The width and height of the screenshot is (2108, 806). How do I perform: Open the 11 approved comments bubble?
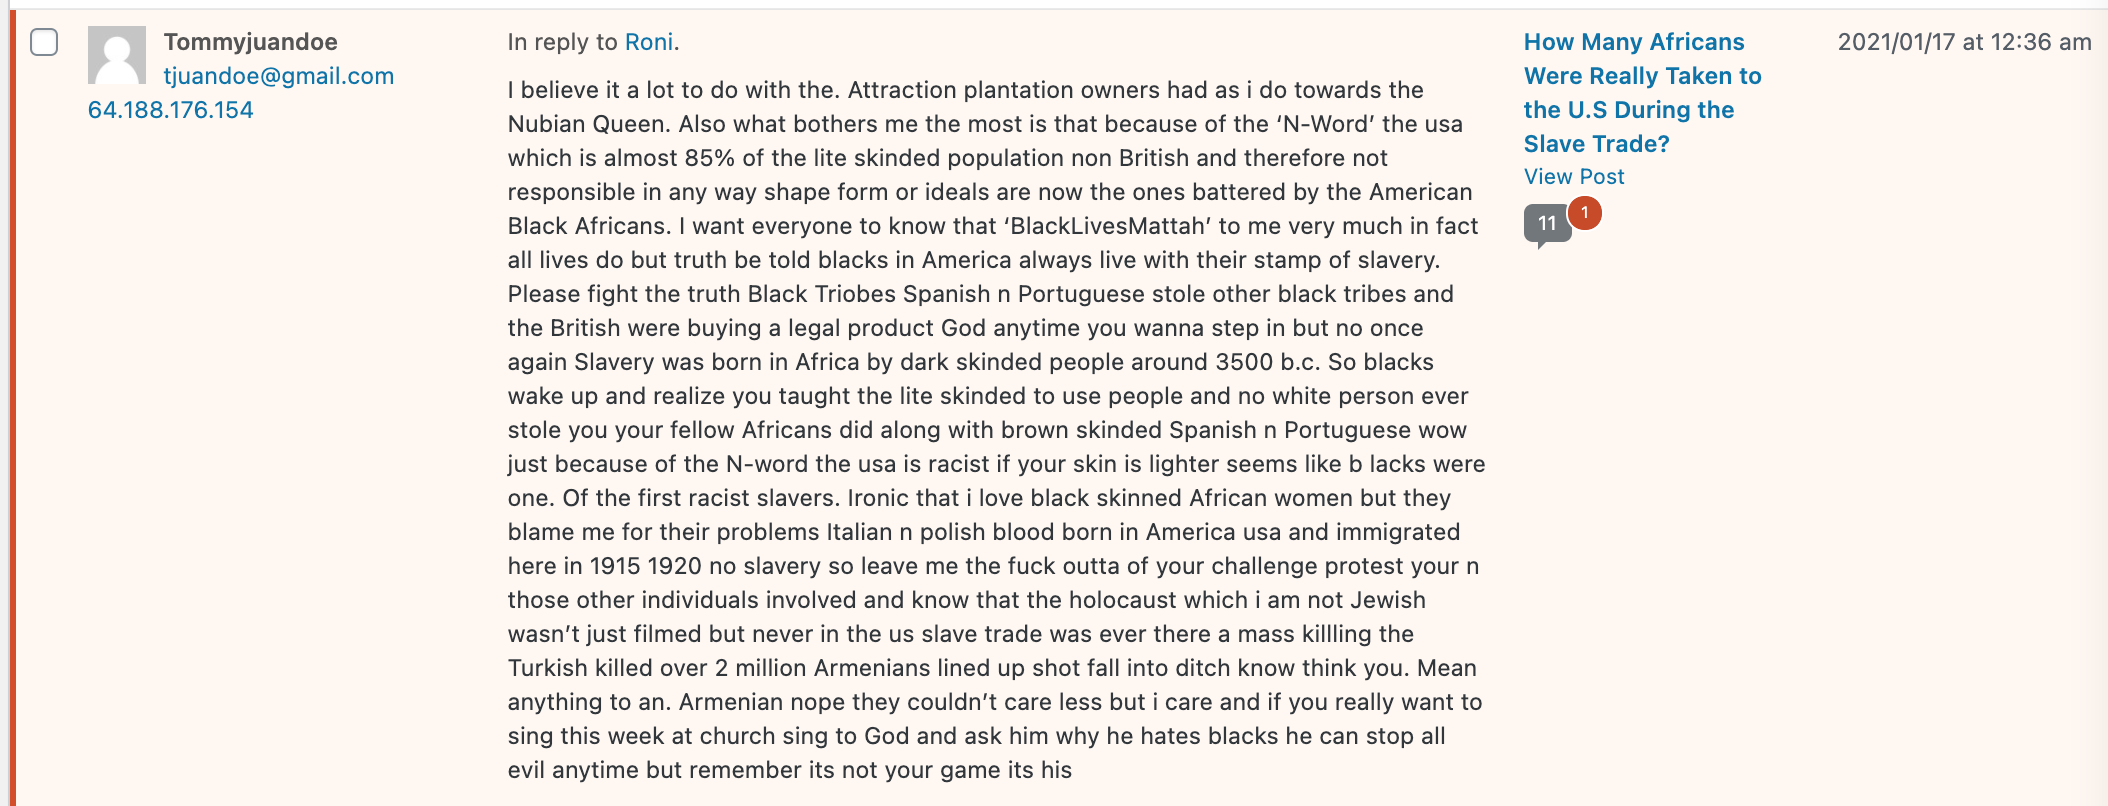point(1546,224)
